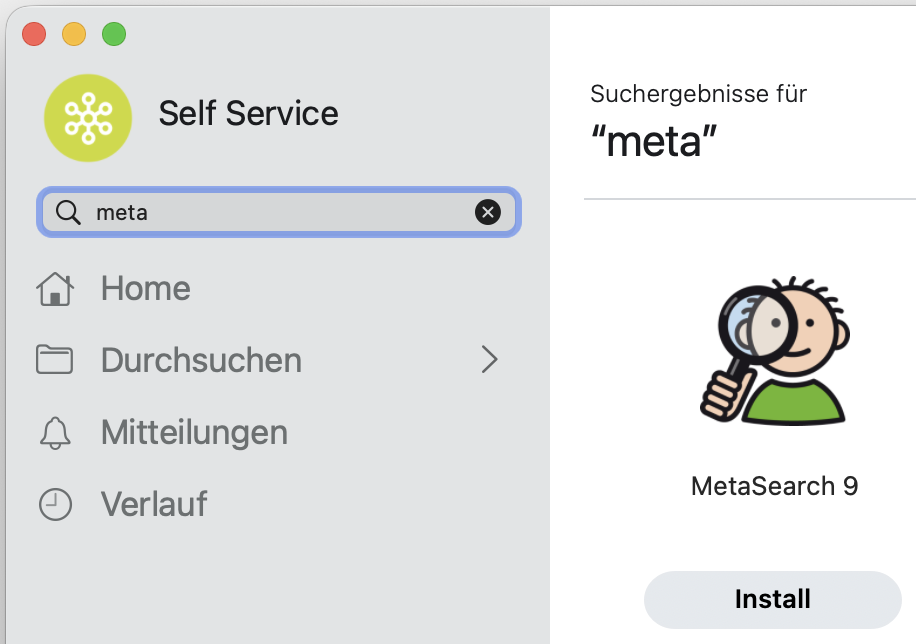Click the Self Service logo icon
This screenshot has width=916, height=644.
coord(88,118)
